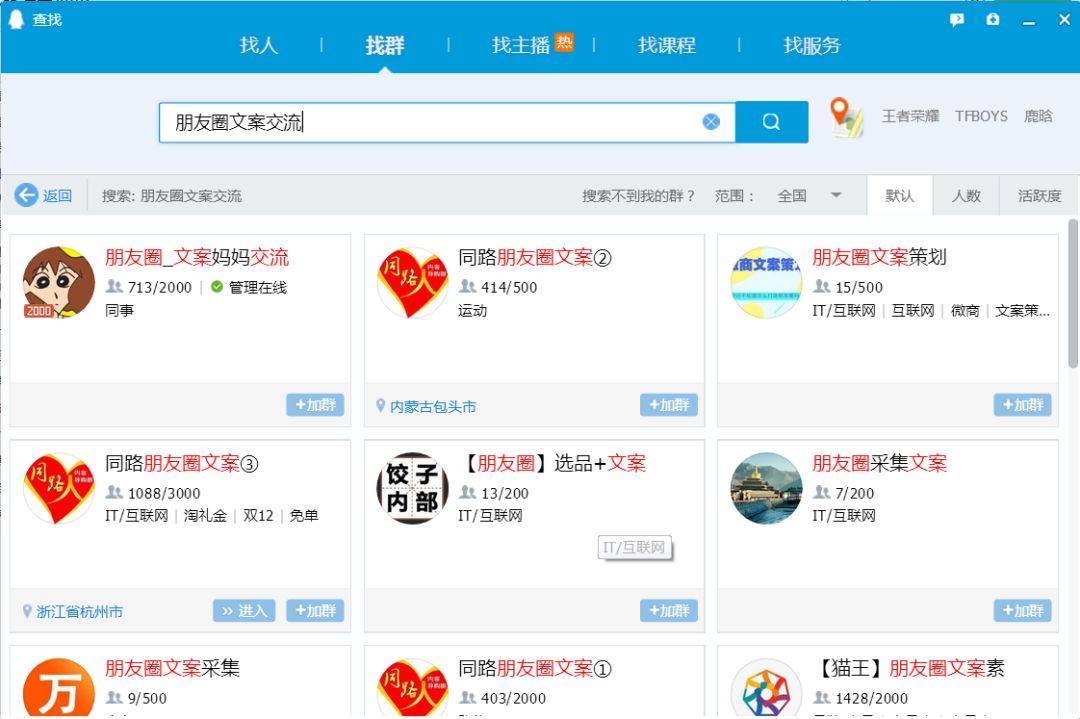Open group title 朋友圈文案采集
This screenshot has height=719, width=1080.
pos(172,668)
